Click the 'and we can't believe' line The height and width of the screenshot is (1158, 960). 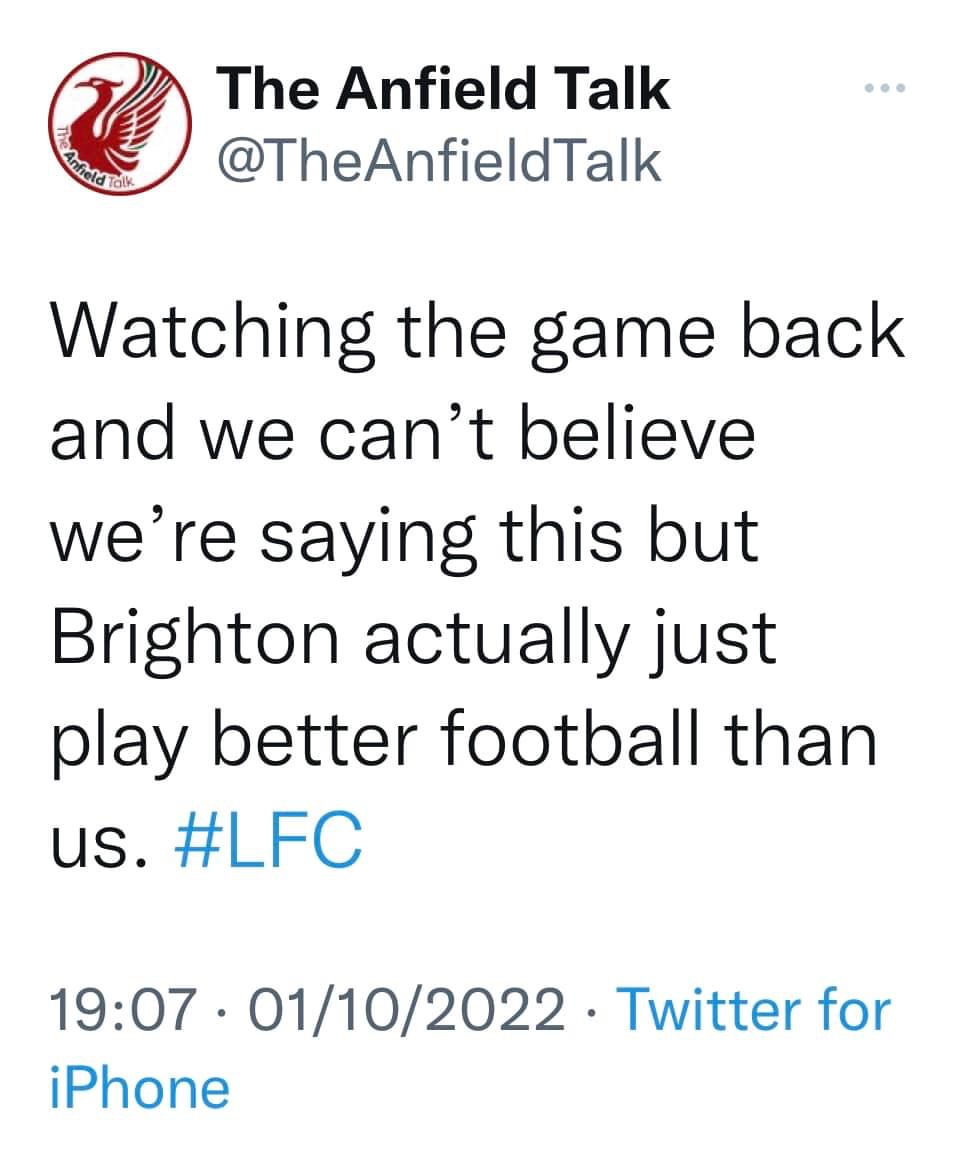403,434
